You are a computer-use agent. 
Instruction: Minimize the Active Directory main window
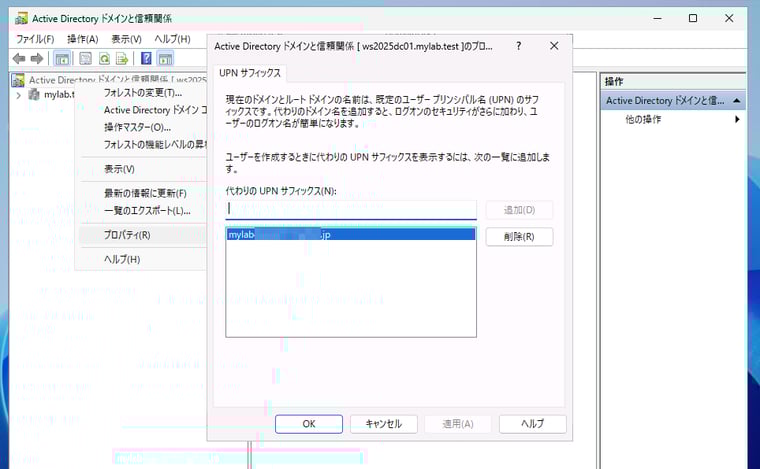coord(657,18)
